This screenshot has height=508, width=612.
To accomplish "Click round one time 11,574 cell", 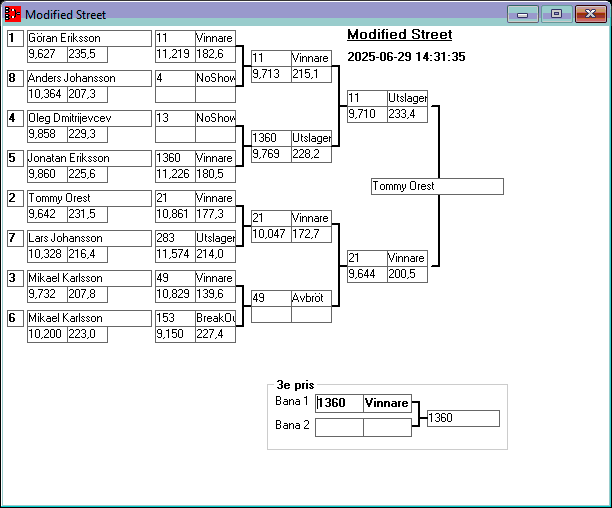I will click(175, 254).
